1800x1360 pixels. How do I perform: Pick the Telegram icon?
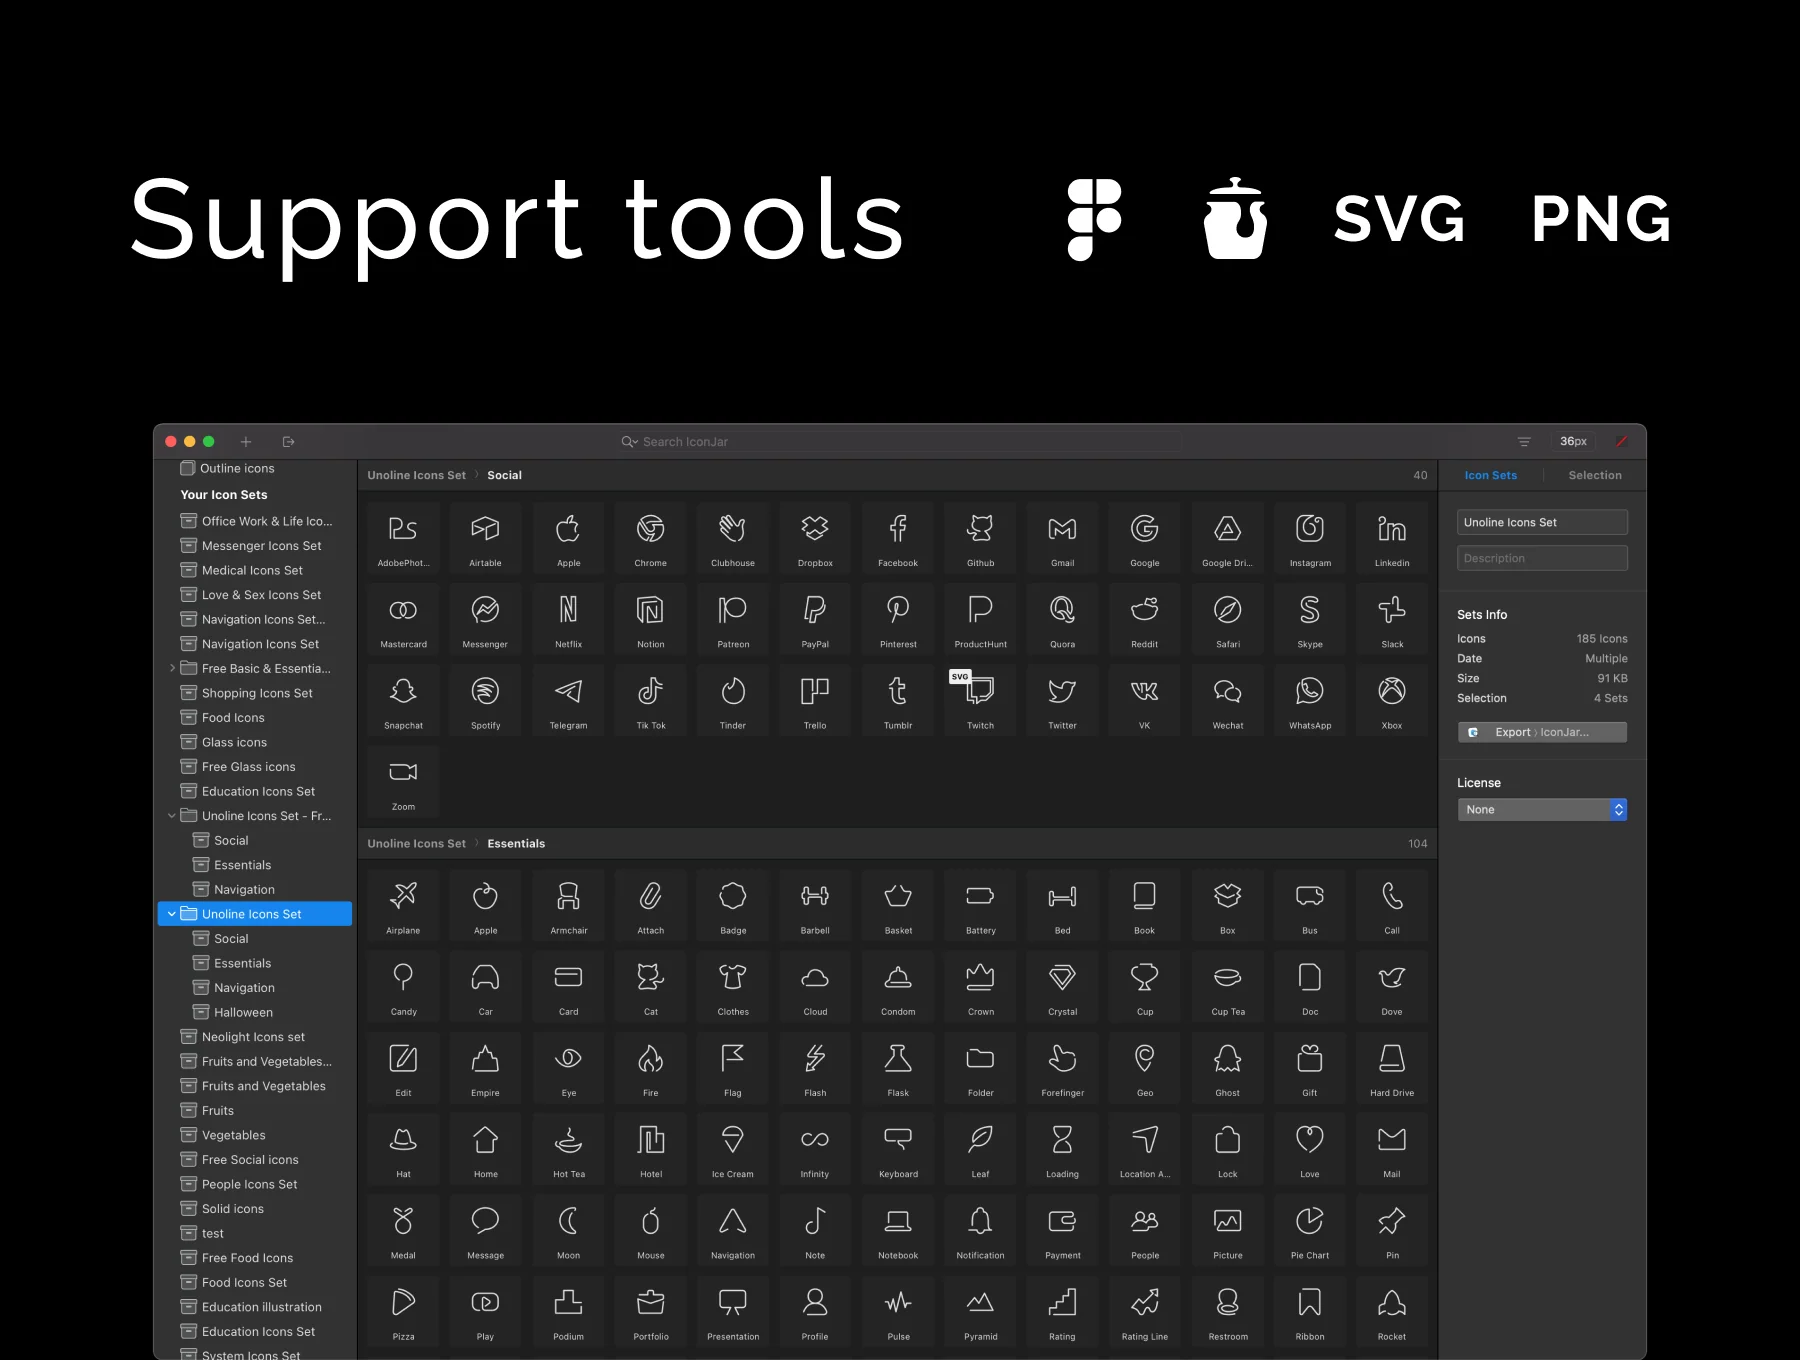pos(568,699)
